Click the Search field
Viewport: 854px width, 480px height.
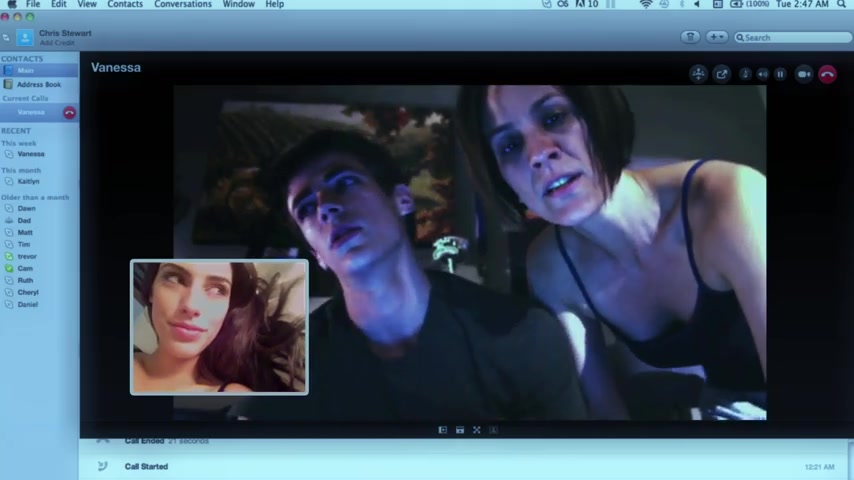[x=790, y=37]
